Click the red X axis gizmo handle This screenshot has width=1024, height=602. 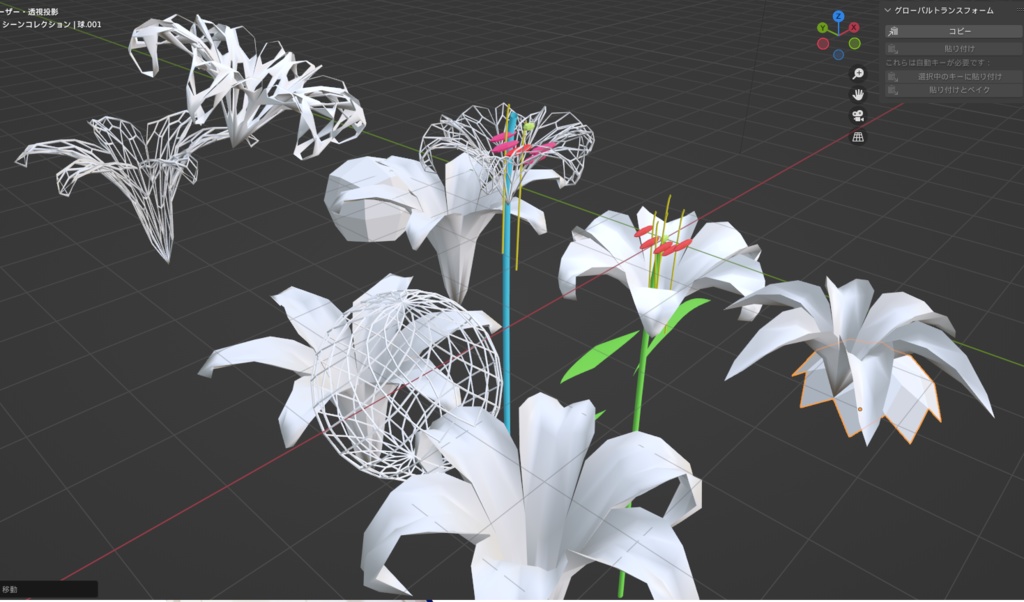click(x=854, y=27)
